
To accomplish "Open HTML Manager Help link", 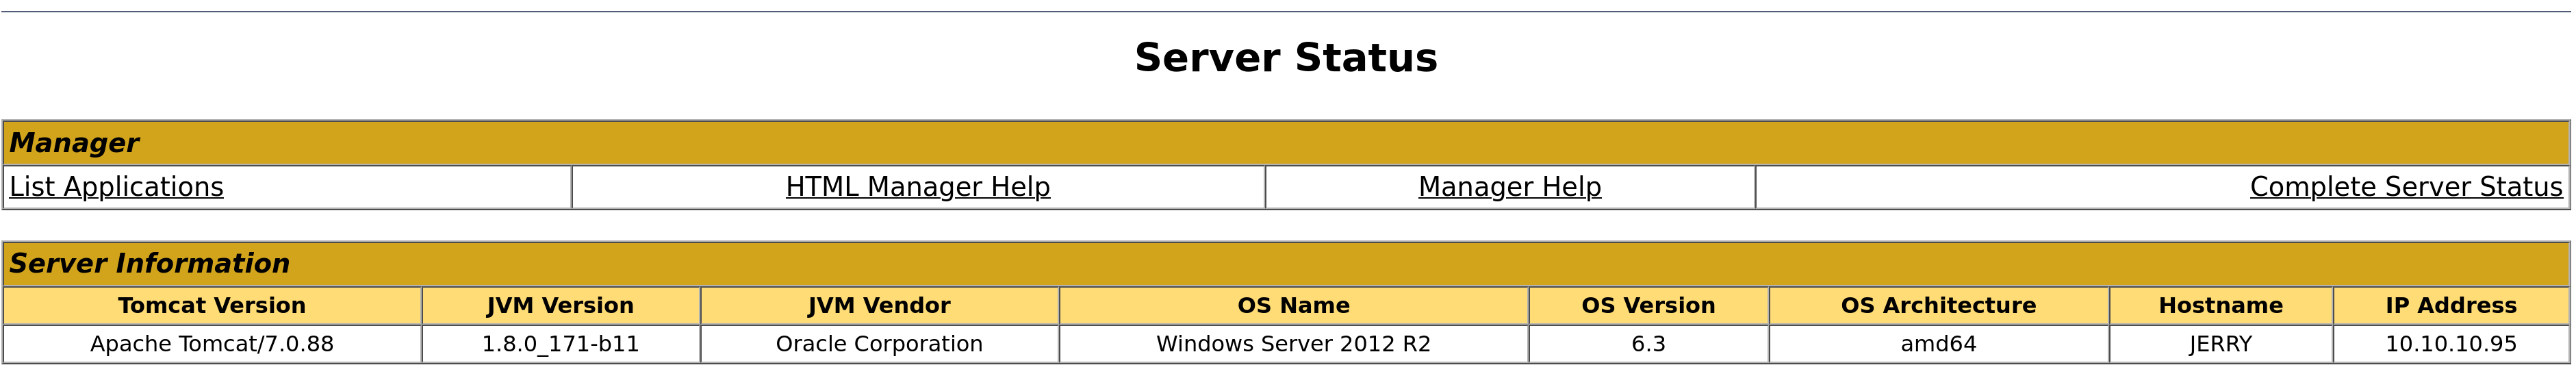I will 918,187.
